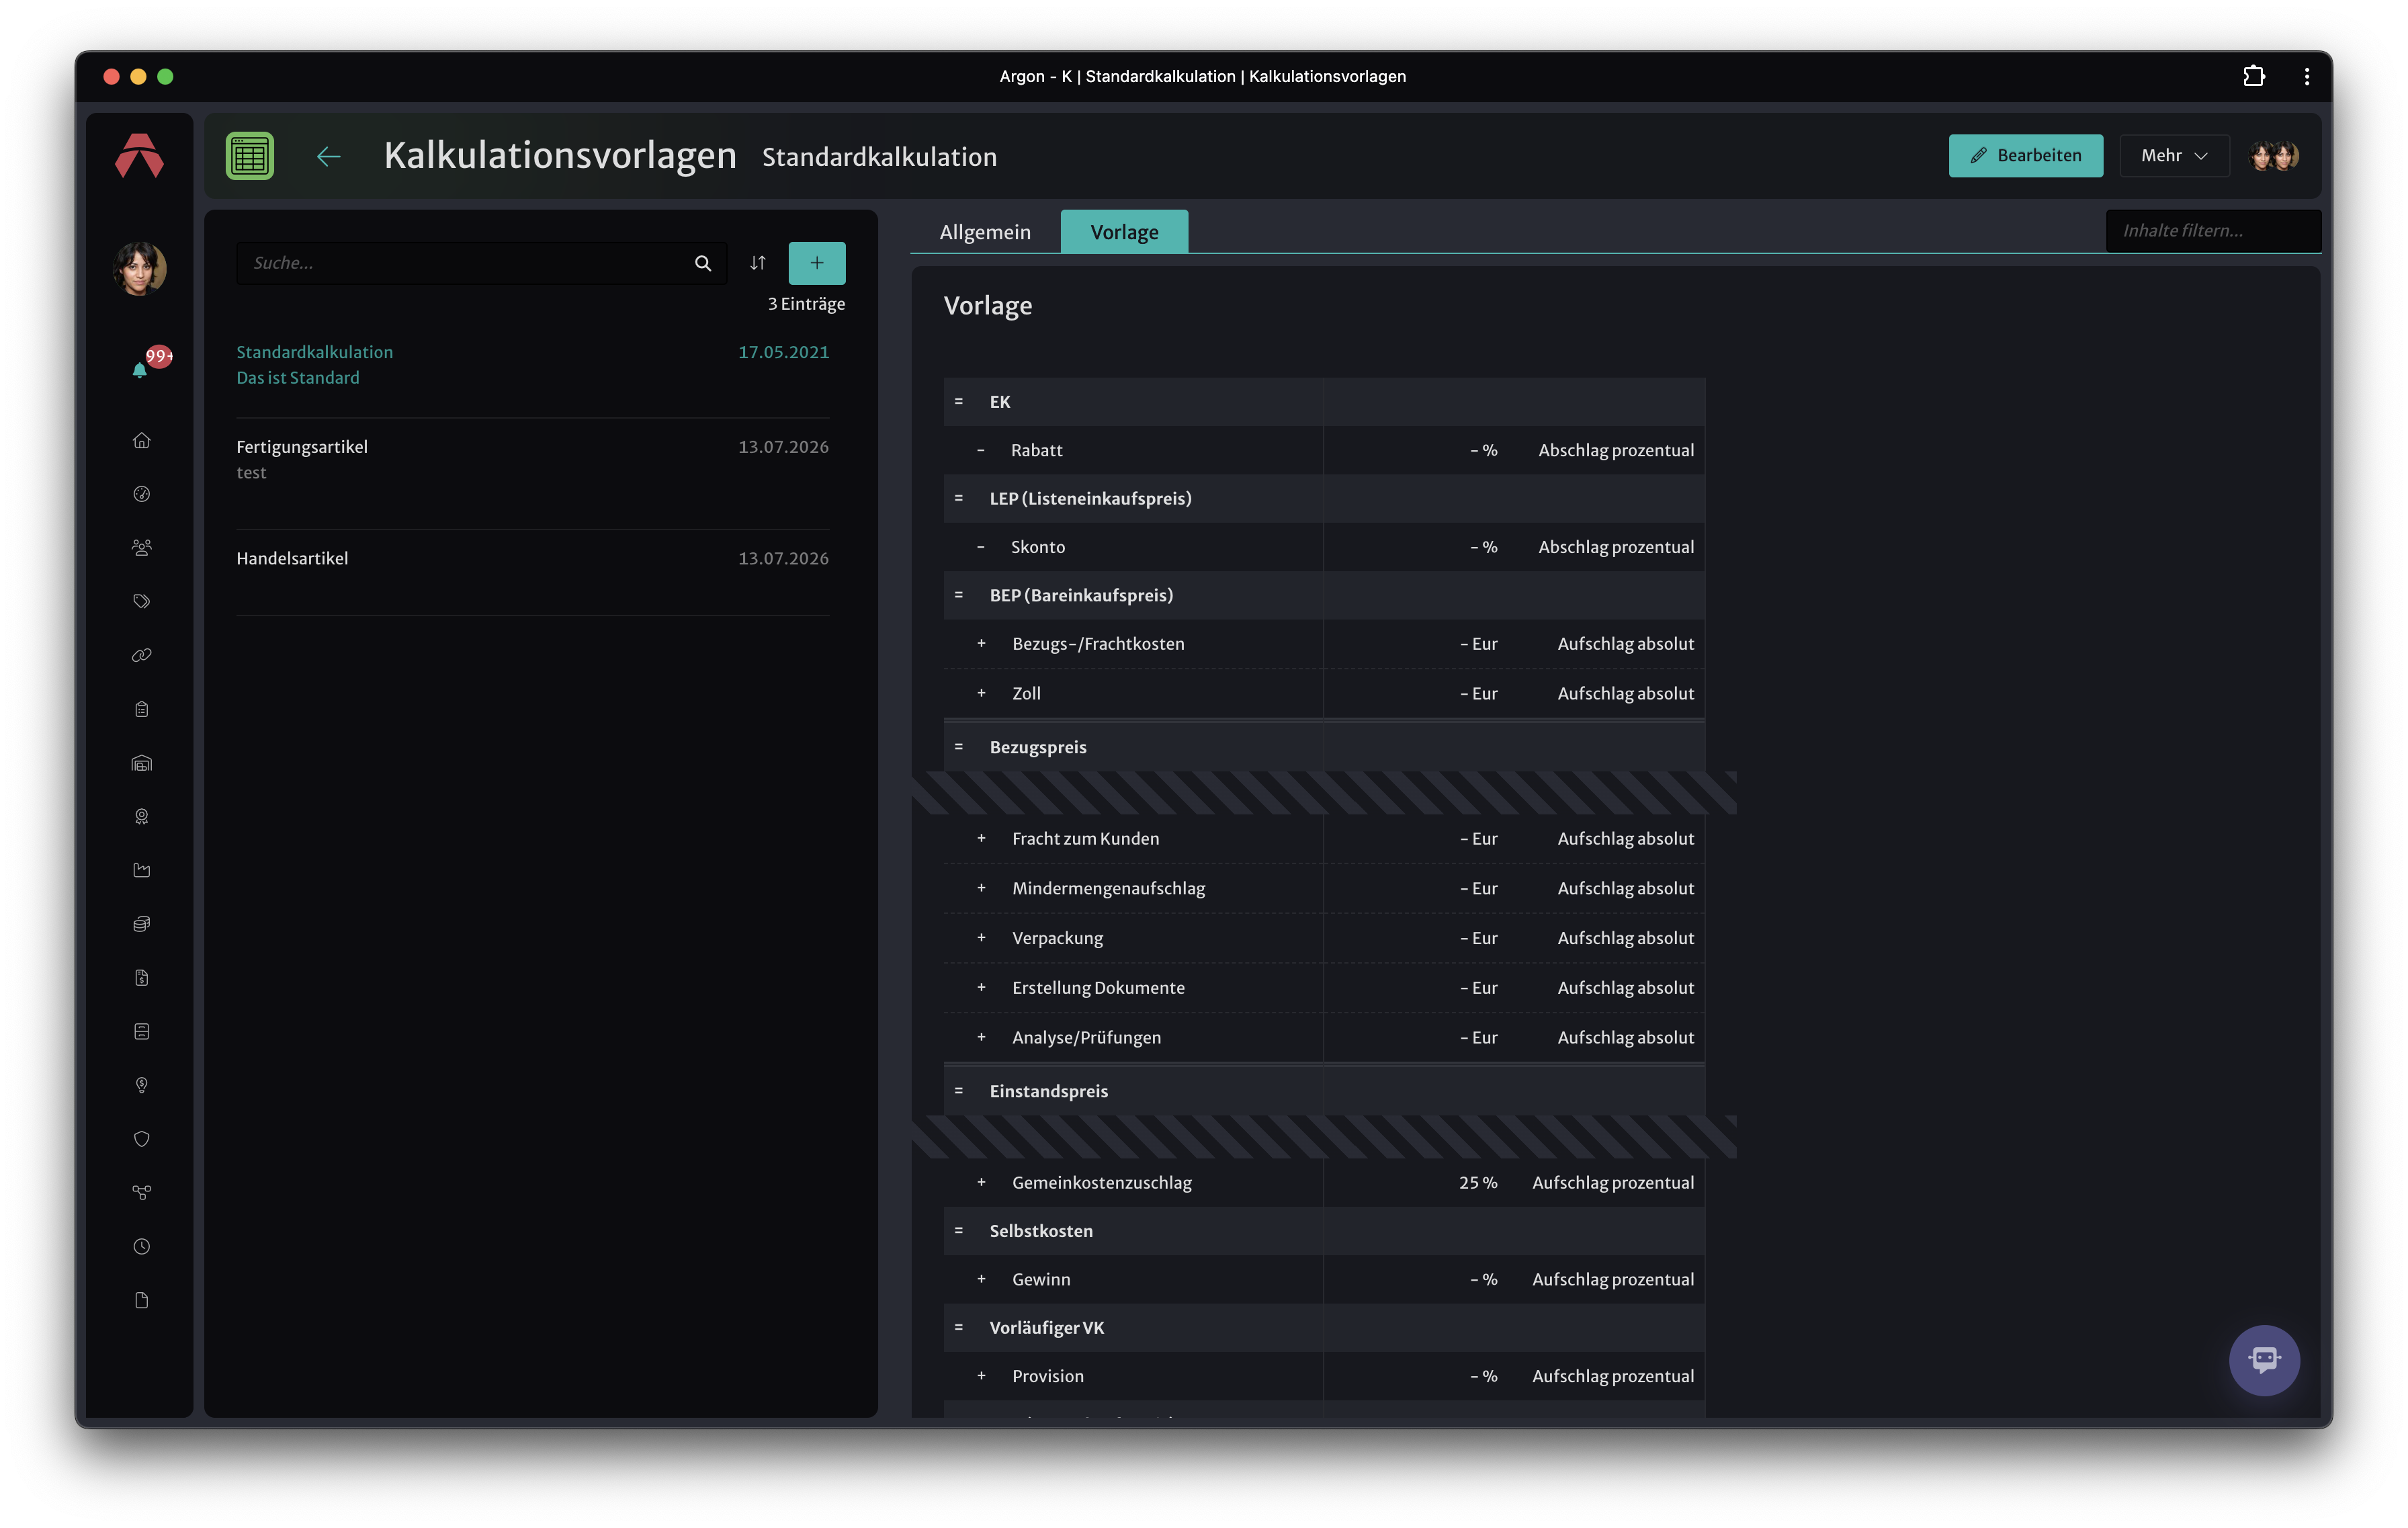Click the green Kalkulationsvorlagen table icon
Viewport: 2408px width, 1528px height.
pyautogui.click(x=249, y=156)
